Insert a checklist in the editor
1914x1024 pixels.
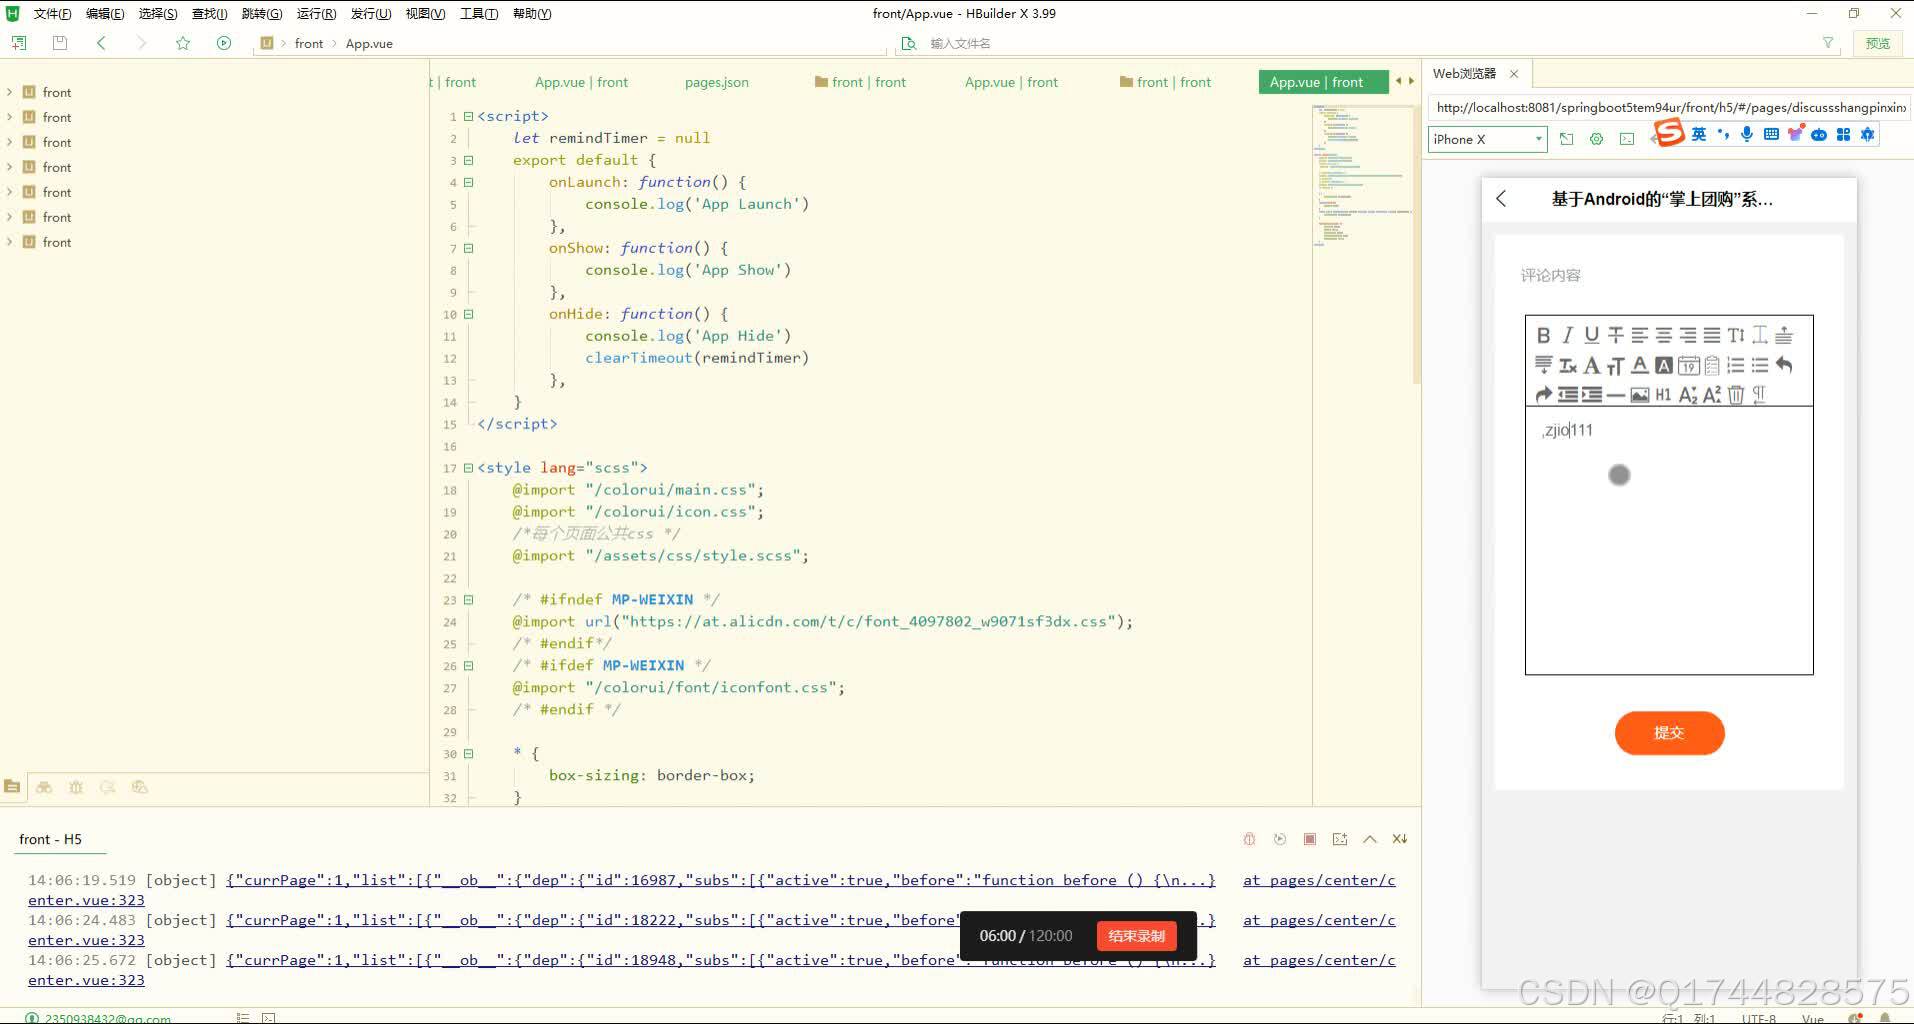click(x=1712, y=366)
